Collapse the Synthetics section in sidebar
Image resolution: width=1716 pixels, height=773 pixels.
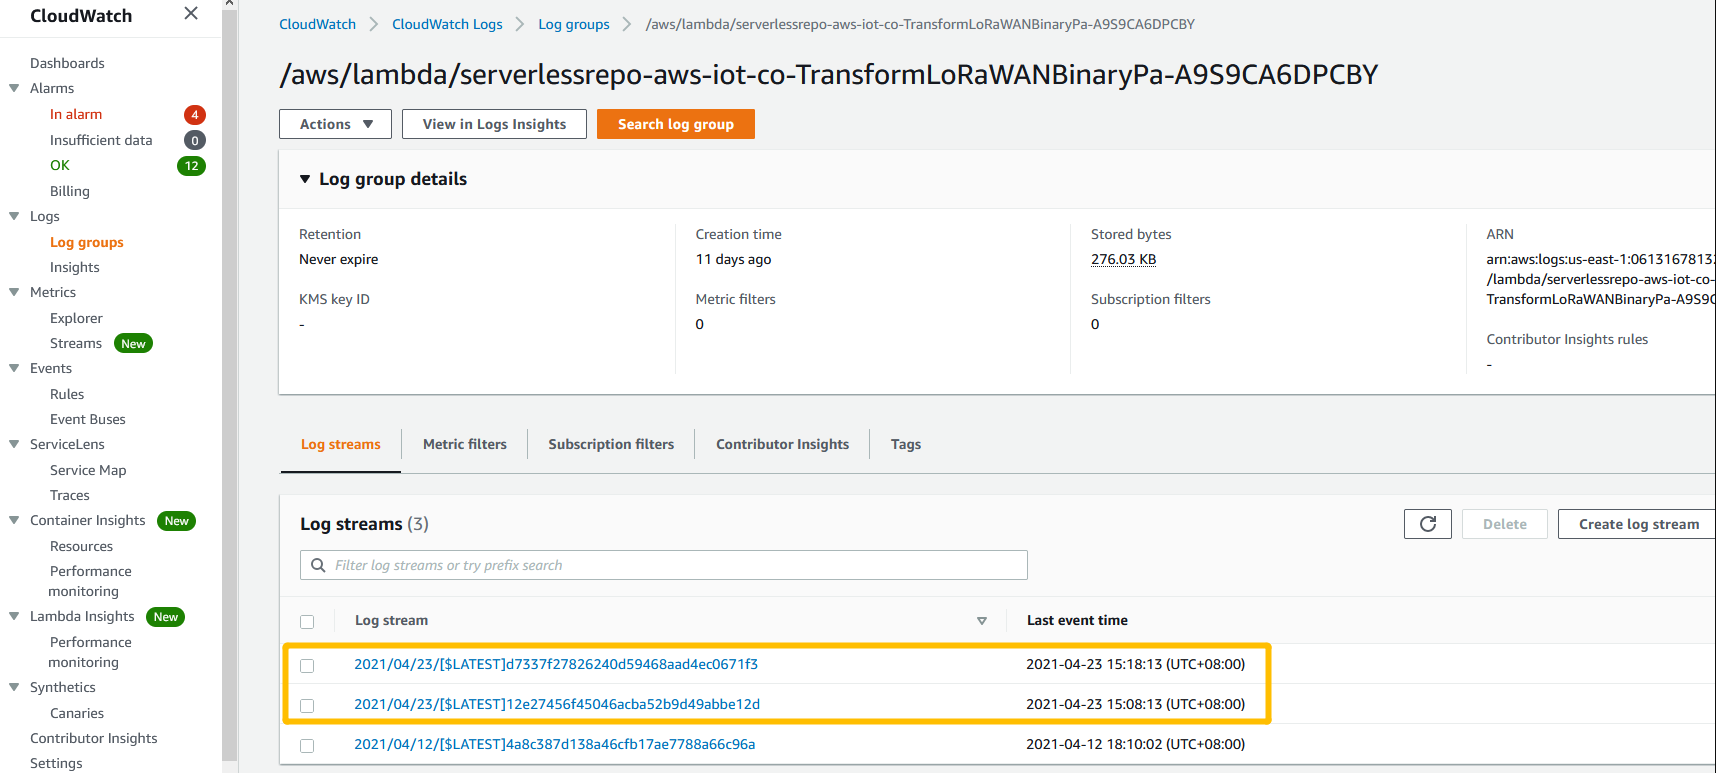click(x=14, y=687)
